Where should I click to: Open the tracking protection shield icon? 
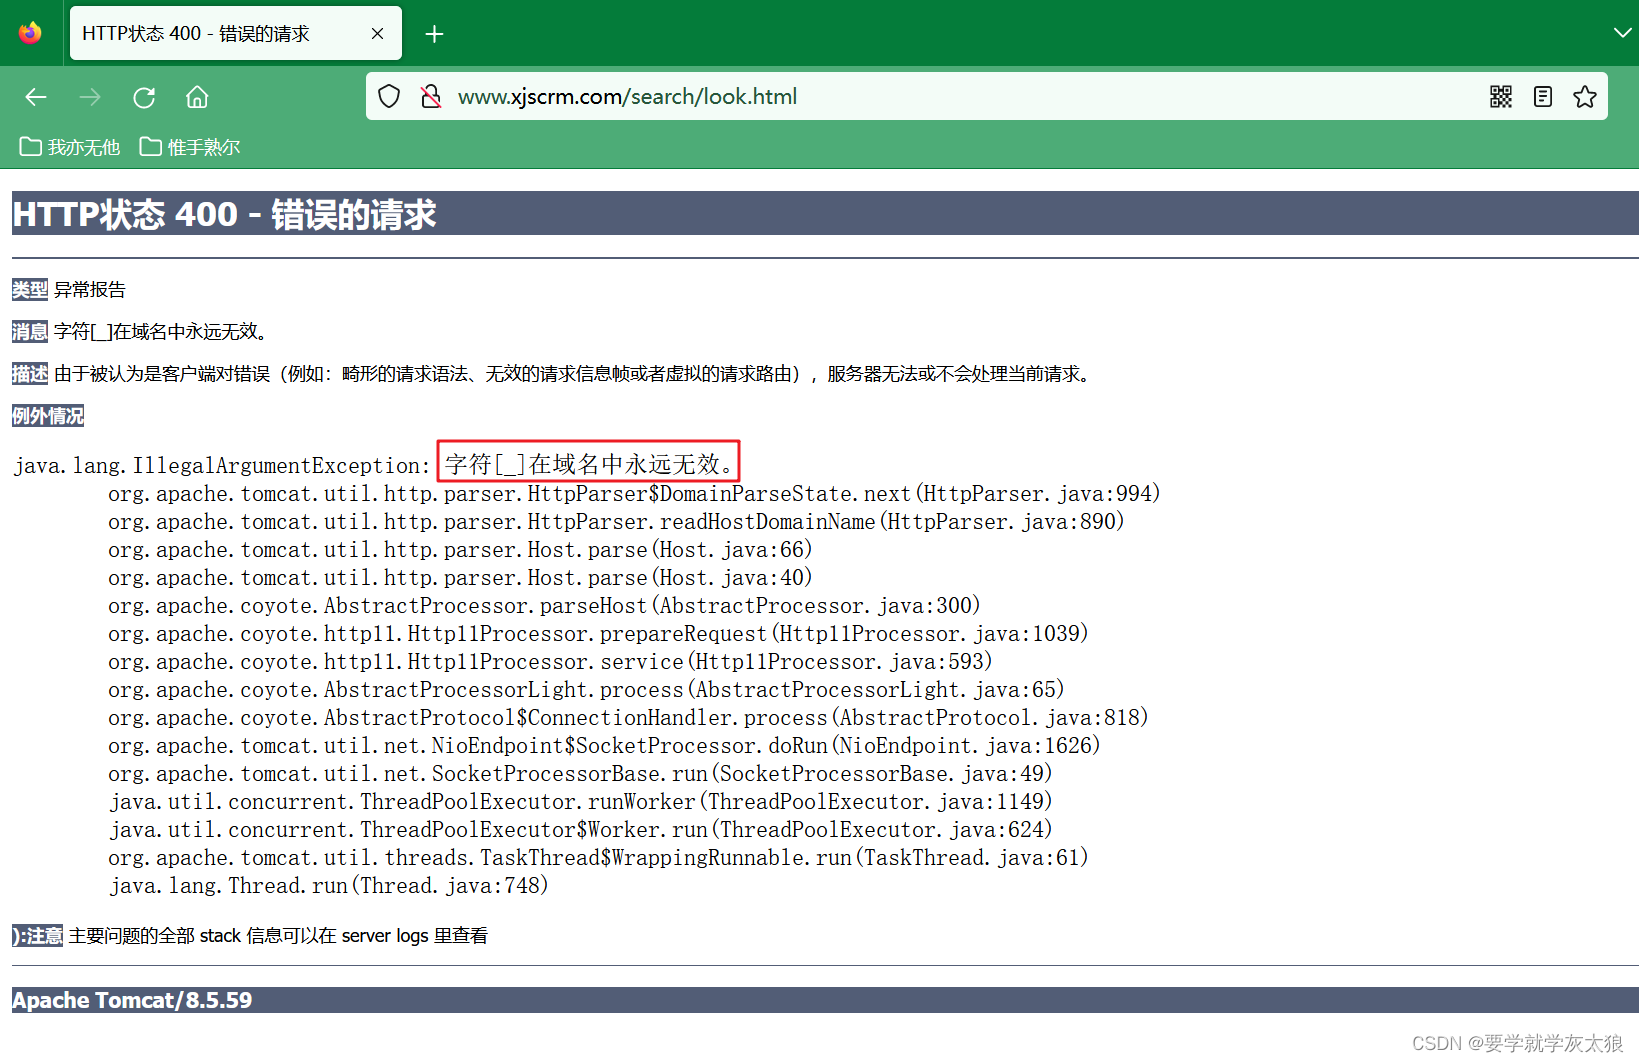[389, 96]
